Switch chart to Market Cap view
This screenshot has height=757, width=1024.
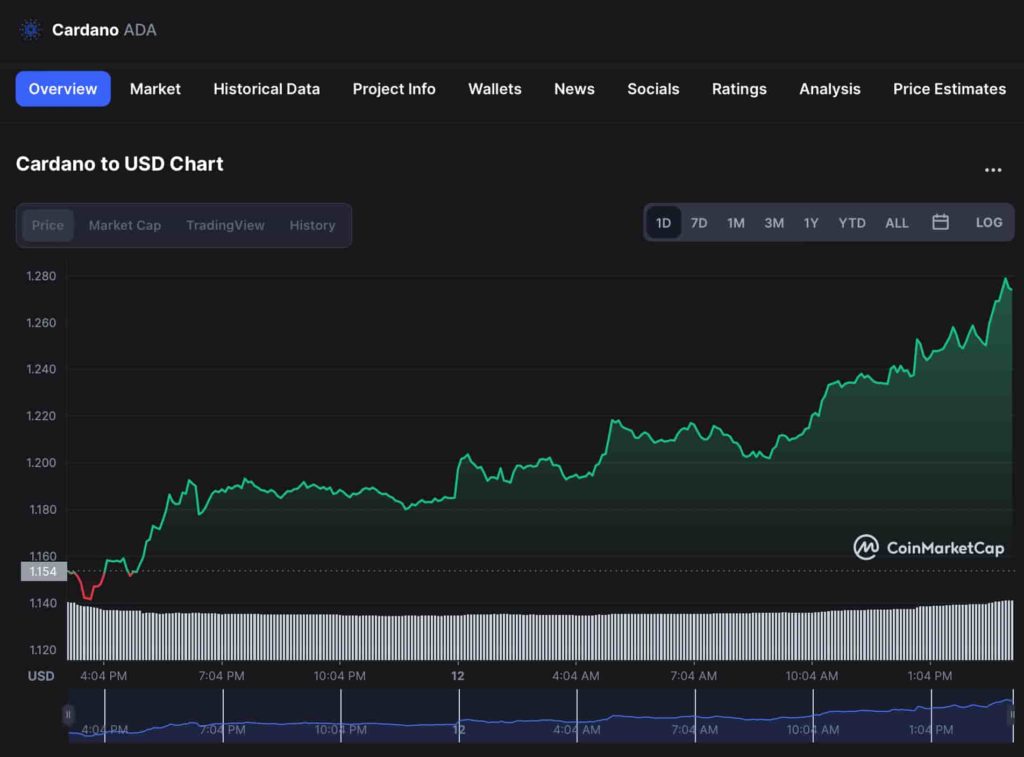tap(124, 225)
